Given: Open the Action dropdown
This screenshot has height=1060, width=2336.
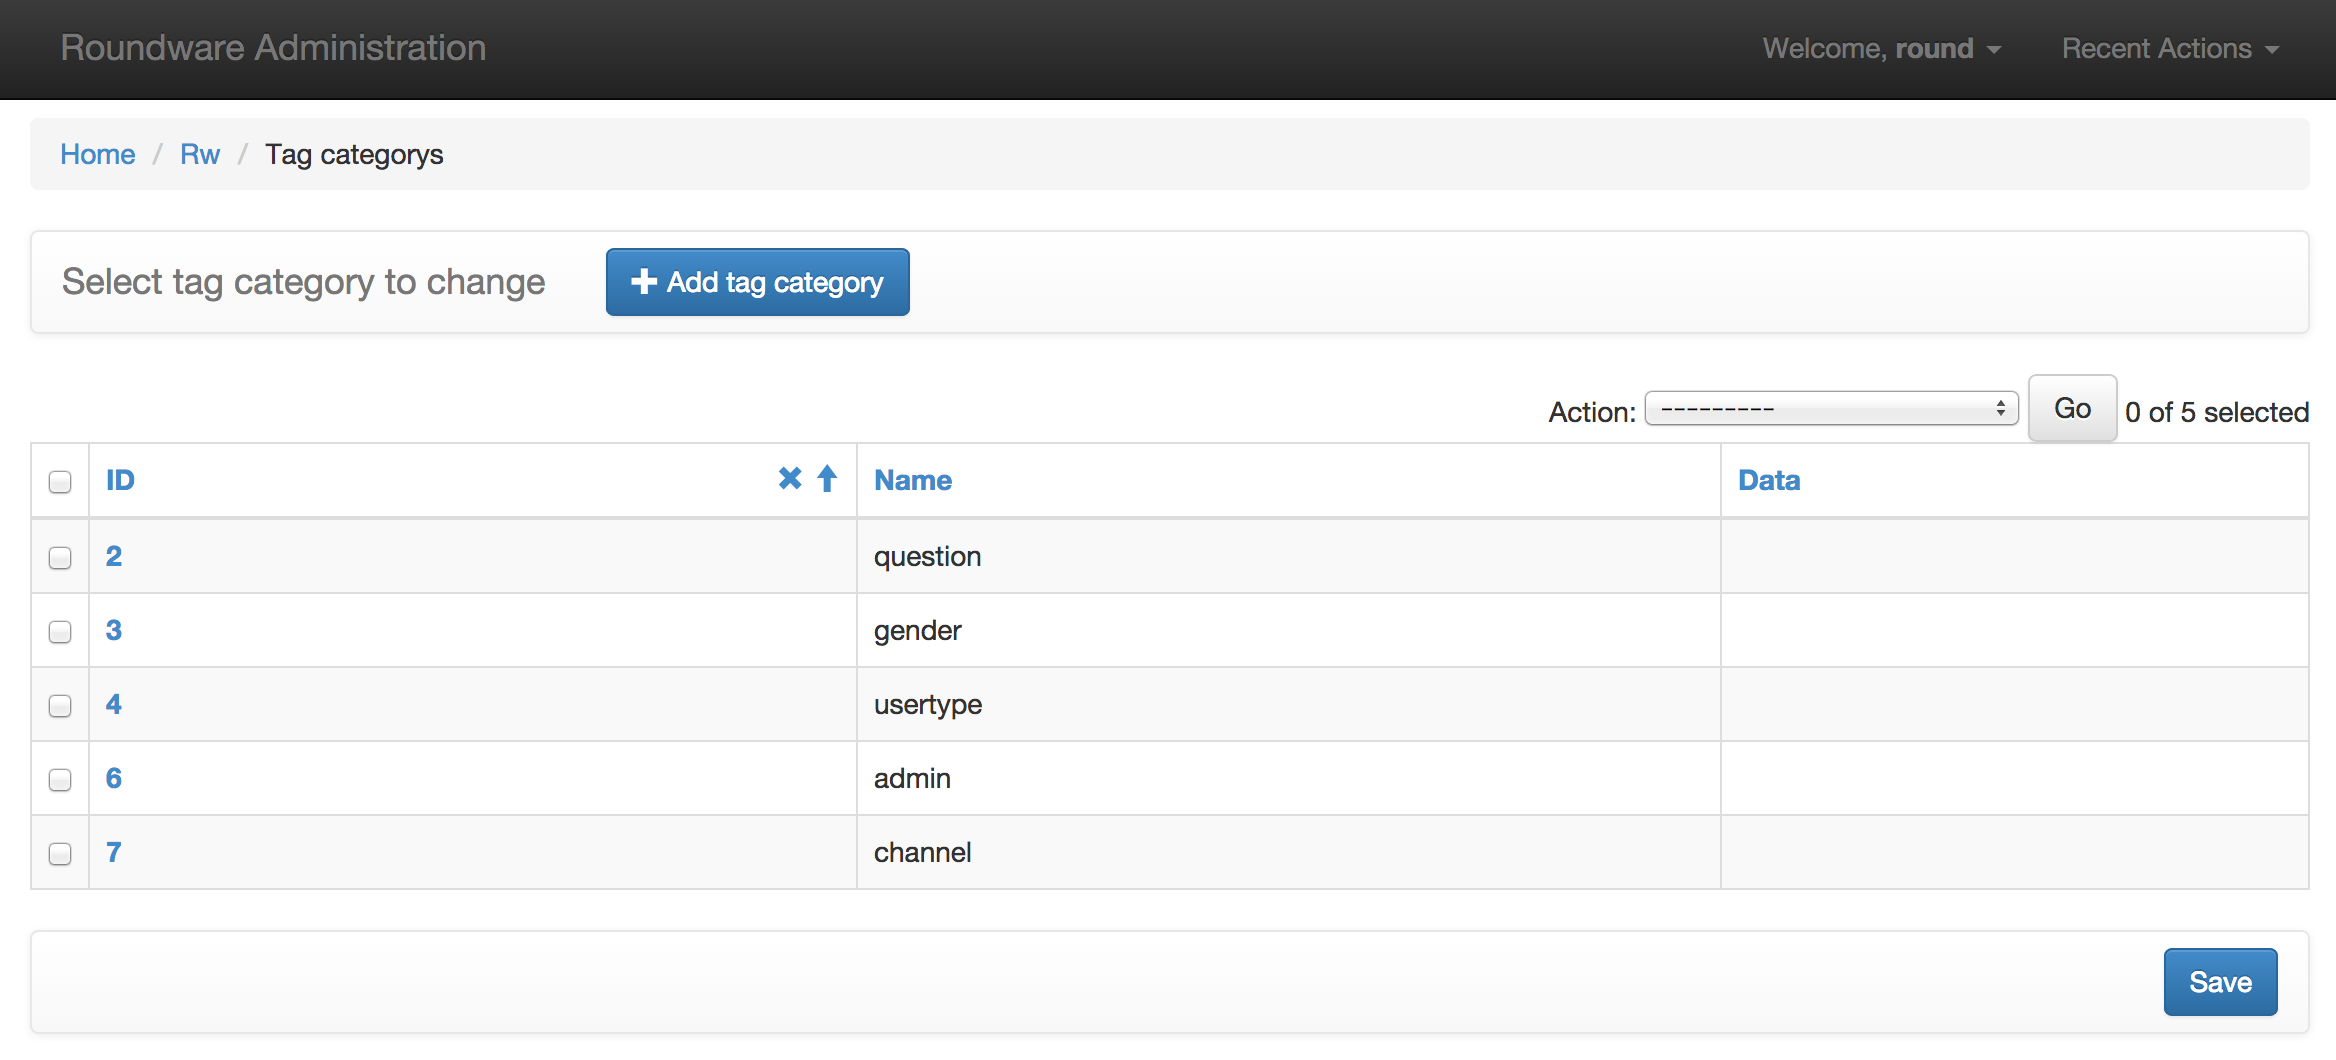Looking at the screenshot, I should point(1831,409).
